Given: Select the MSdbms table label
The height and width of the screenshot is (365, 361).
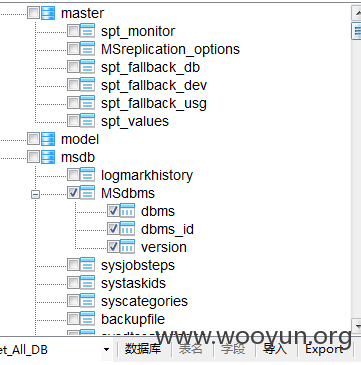Looking at the screenshot, I should coord(128,193).
